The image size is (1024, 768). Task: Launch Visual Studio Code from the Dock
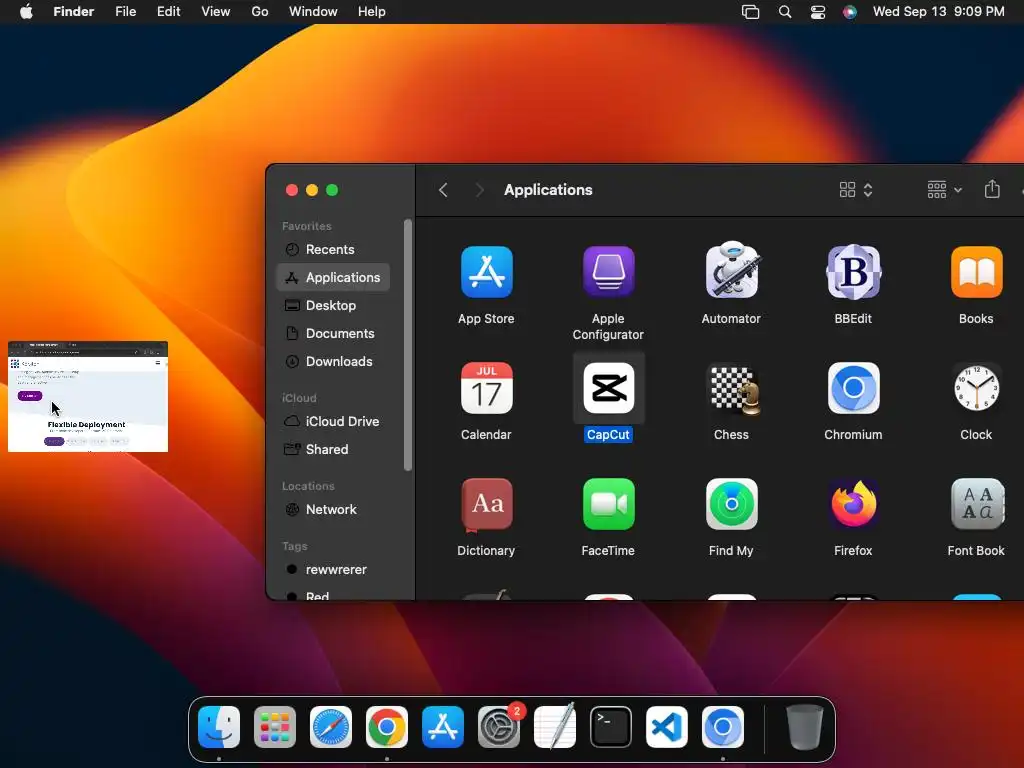click(x=667, y=727)
